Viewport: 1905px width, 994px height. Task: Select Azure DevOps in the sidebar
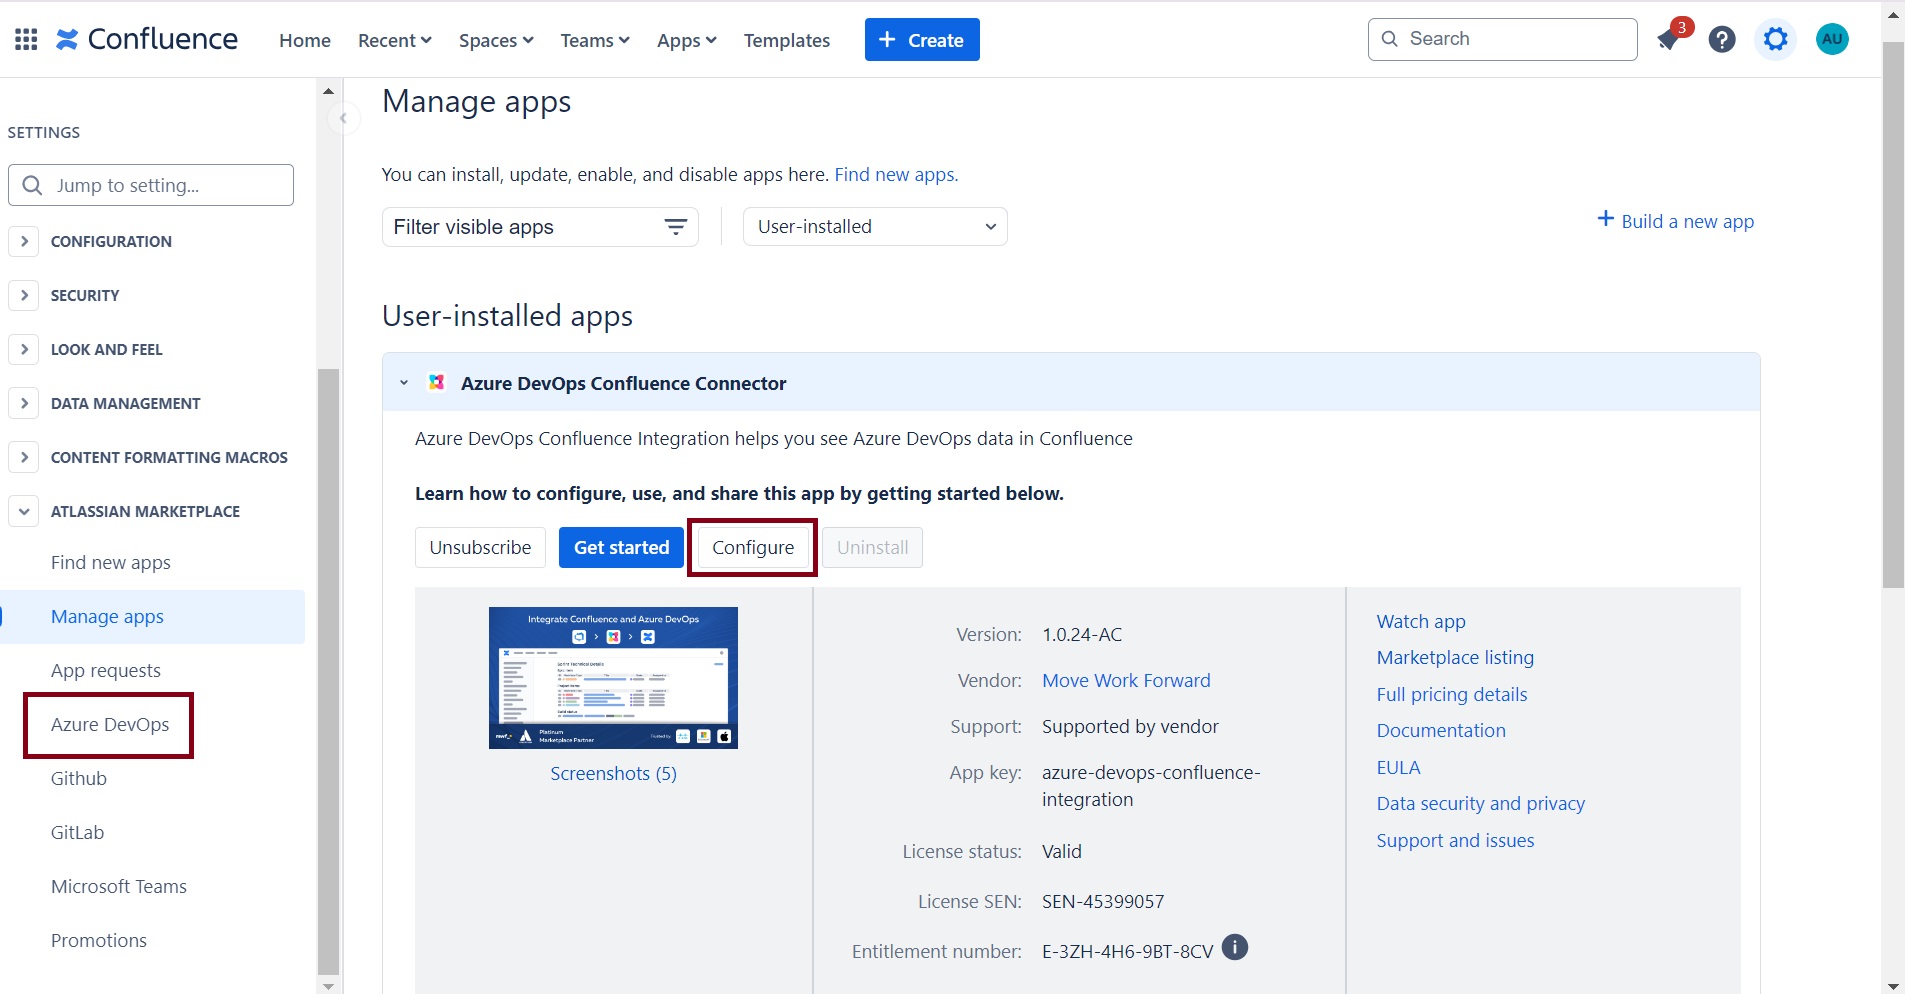point(110,725)
